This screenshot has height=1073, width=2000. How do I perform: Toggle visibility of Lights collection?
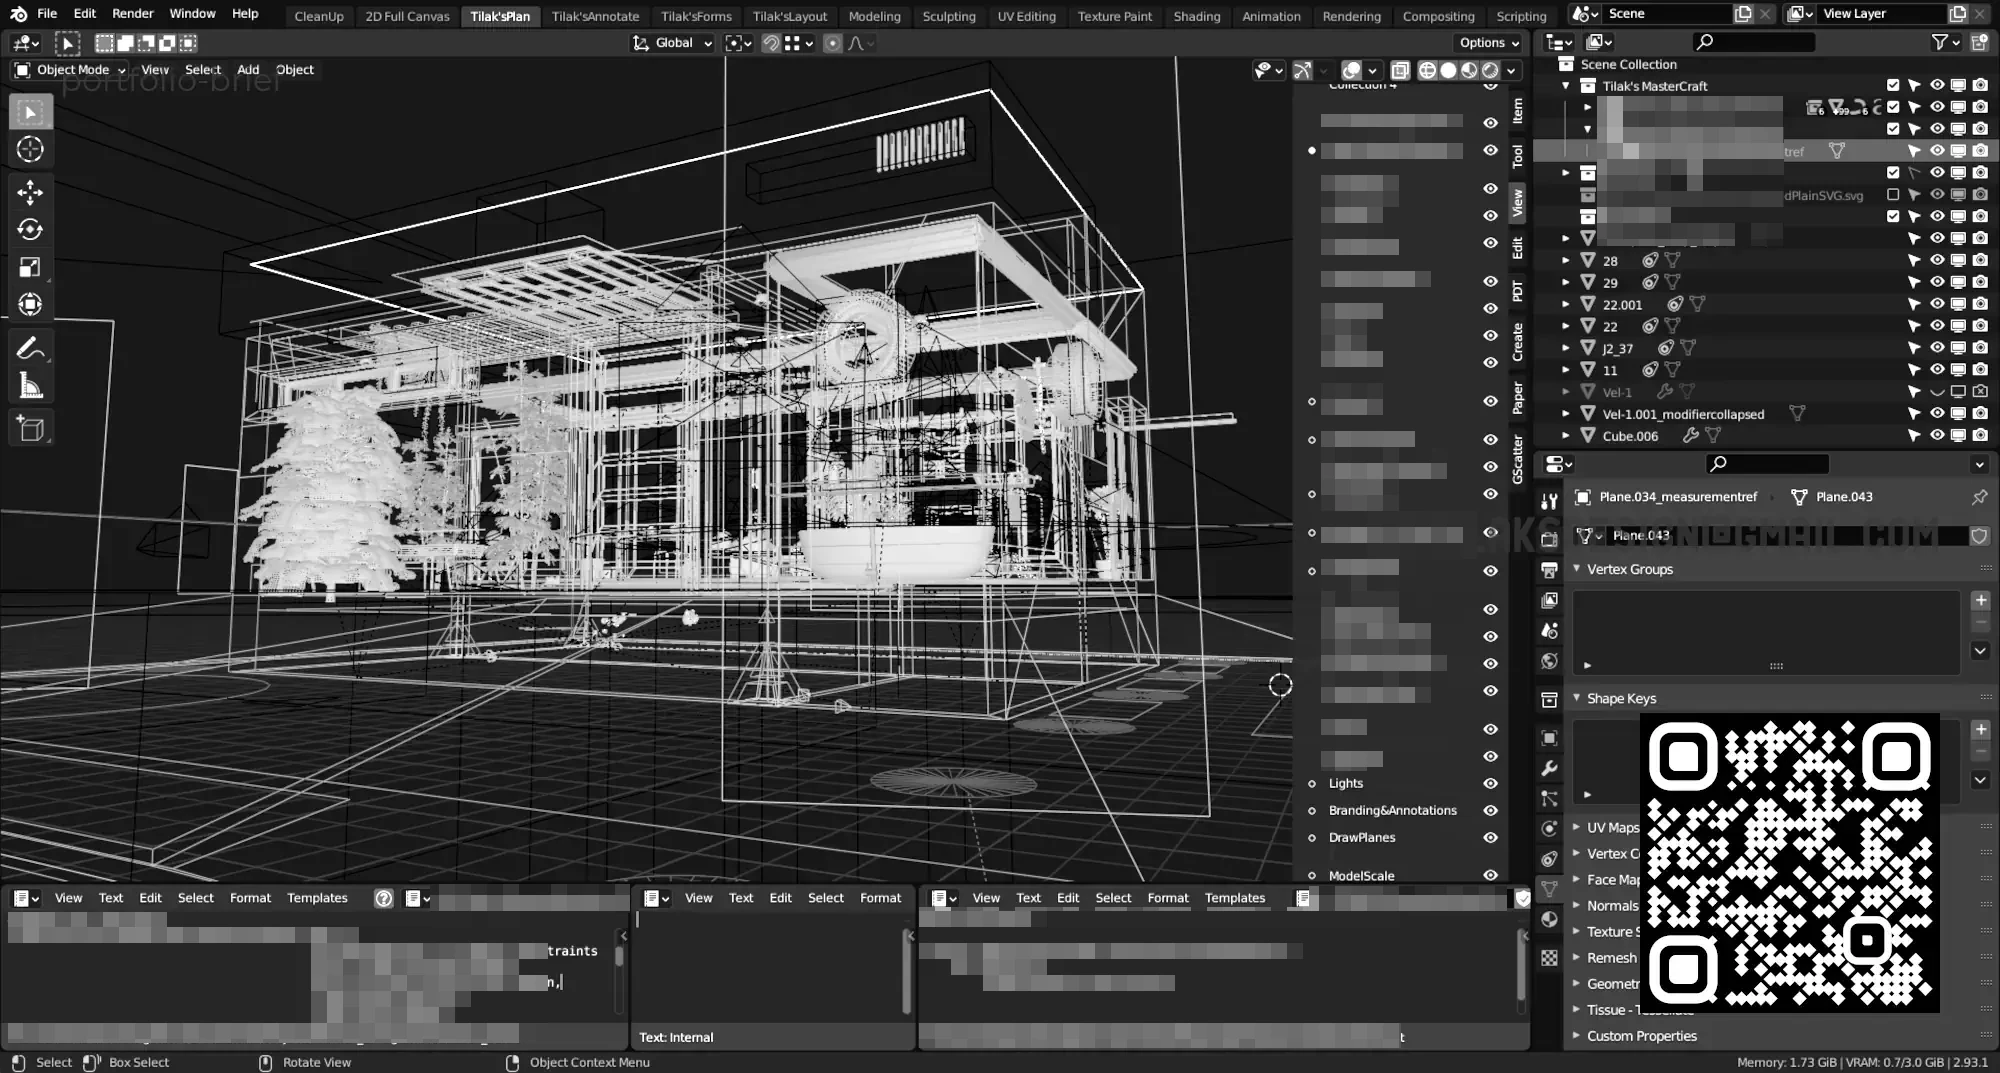[x=1490, y=784]
